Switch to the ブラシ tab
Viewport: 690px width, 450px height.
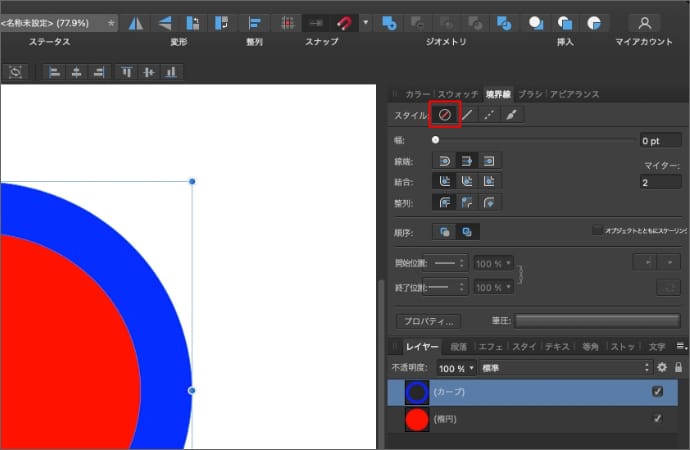[530, 94]
